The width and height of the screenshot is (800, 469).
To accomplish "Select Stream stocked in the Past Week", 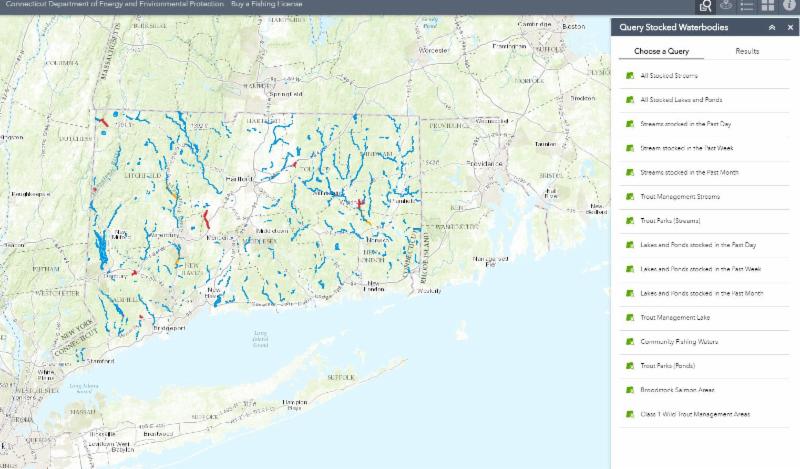I will coord(705,148).
